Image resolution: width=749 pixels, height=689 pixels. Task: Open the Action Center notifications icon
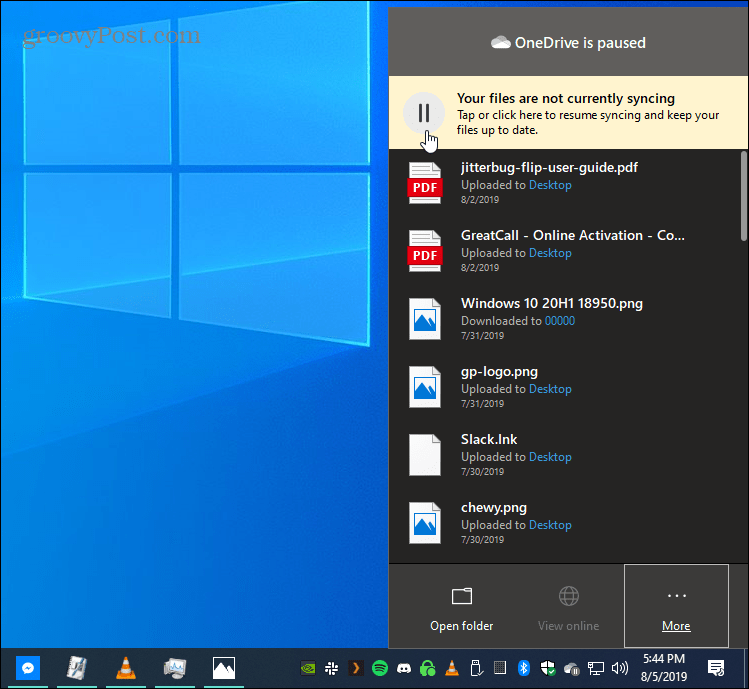pyautogui.click(x=716, y=667)
